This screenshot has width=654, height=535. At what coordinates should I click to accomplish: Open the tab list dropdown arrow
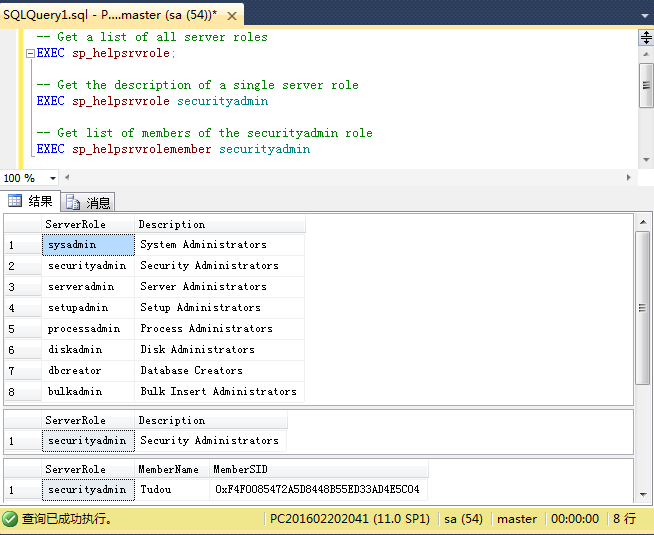tap(645, 15)
